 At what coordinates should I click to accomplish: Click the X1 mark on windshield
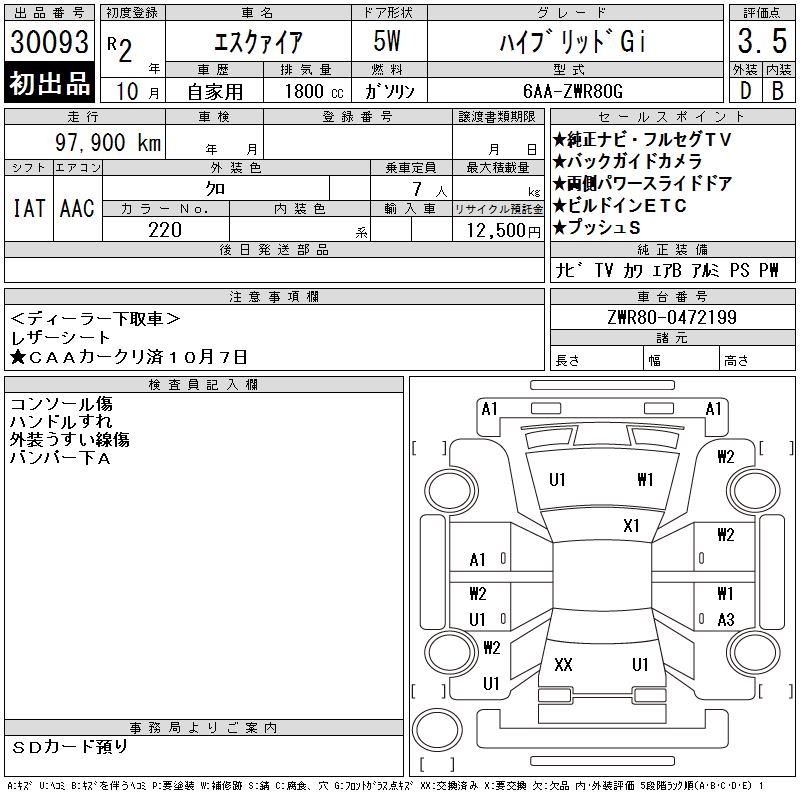tap(631, 526)
